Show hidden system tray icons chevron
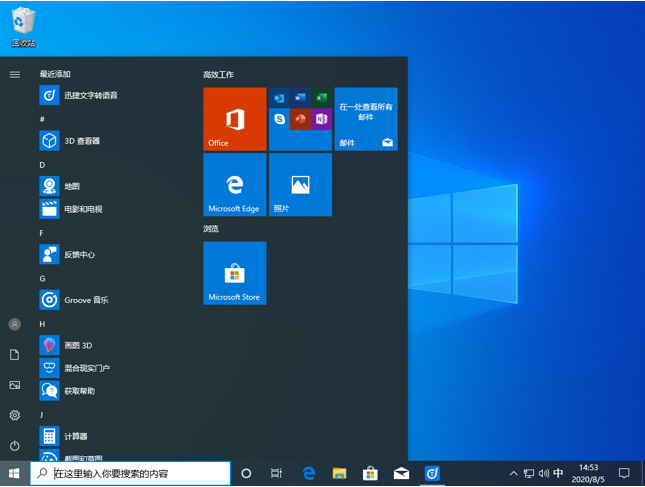This screenshot has height=487, width=645. click(513, 473)
